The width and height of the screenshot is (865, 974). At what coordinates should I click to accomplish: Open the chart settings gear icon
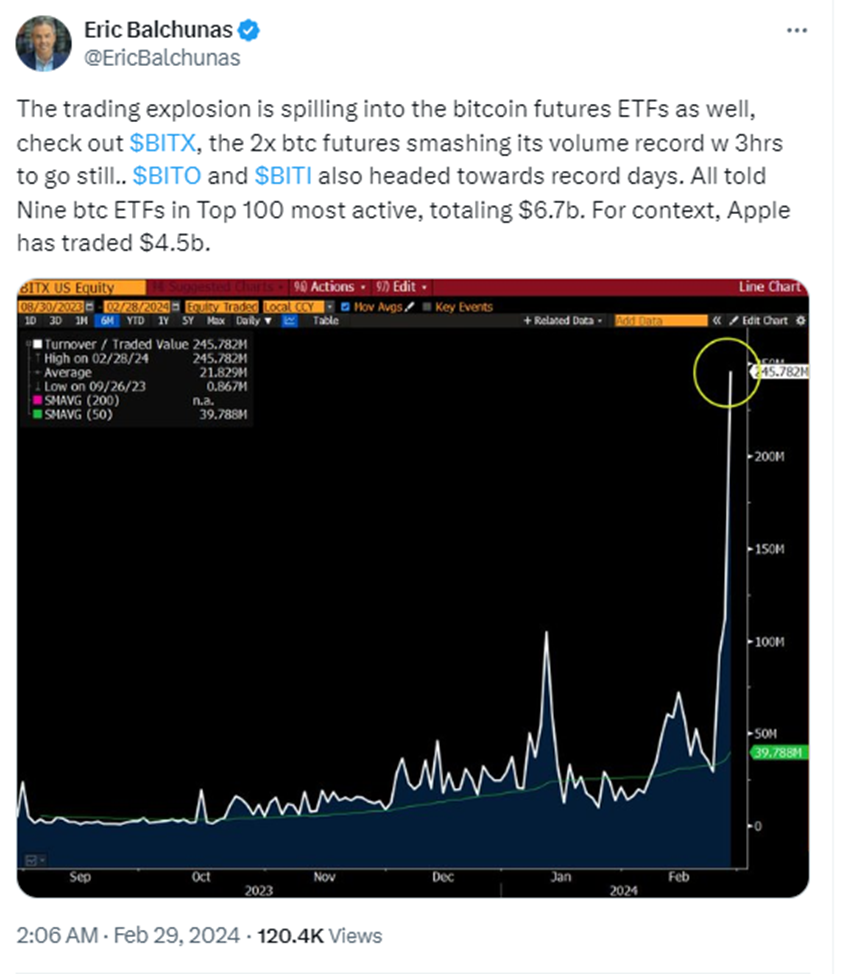click(x=799, y=321)
